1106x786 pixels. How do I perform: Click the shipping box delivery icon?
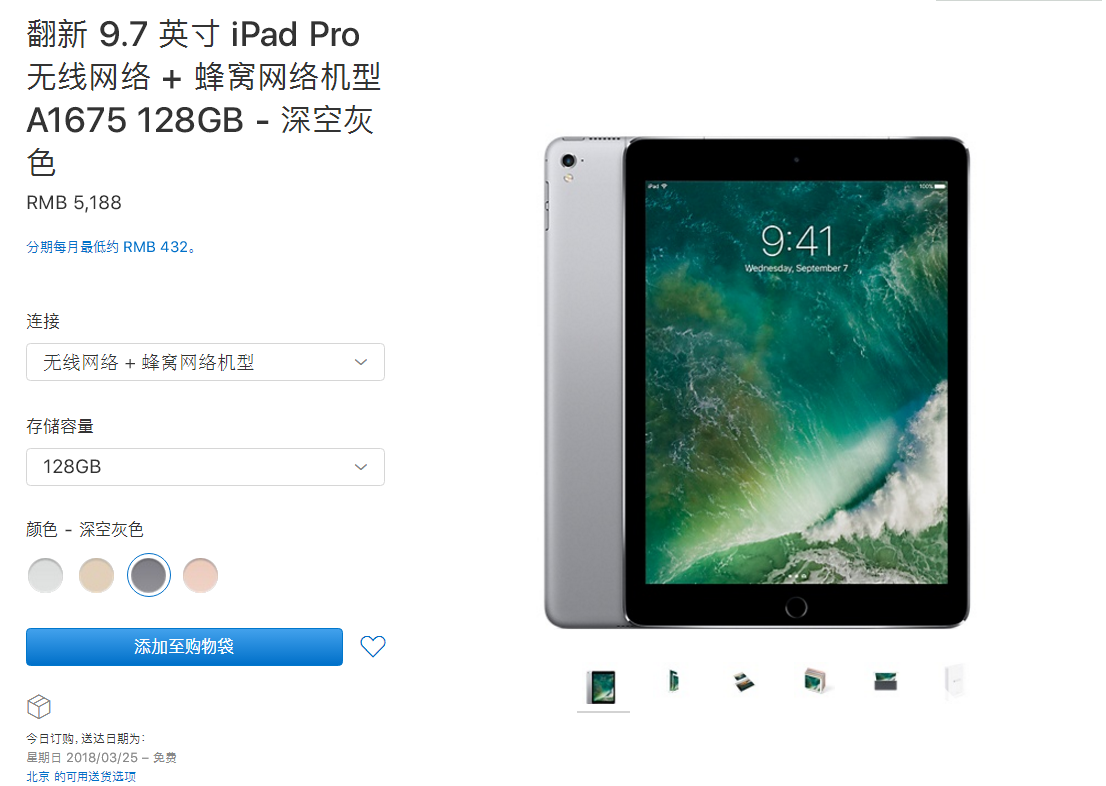[x=39, y=706]
